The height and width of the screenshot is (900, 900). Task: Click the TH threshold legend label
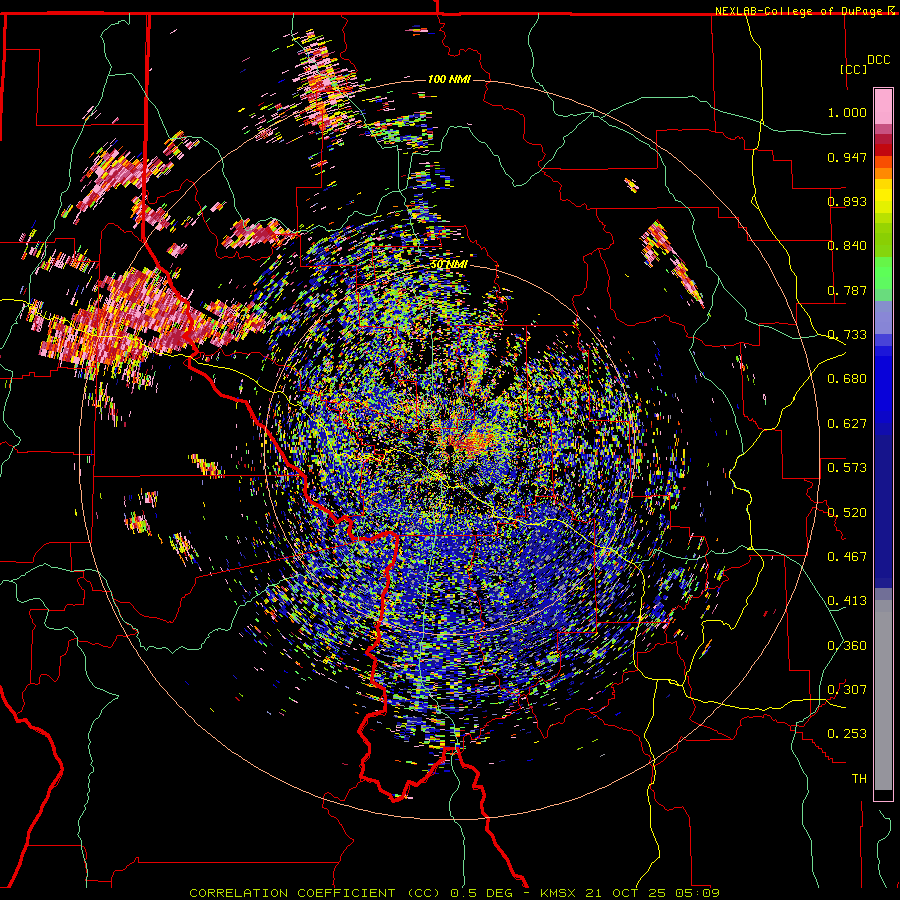pyautogui.click(x=859, y=779)
